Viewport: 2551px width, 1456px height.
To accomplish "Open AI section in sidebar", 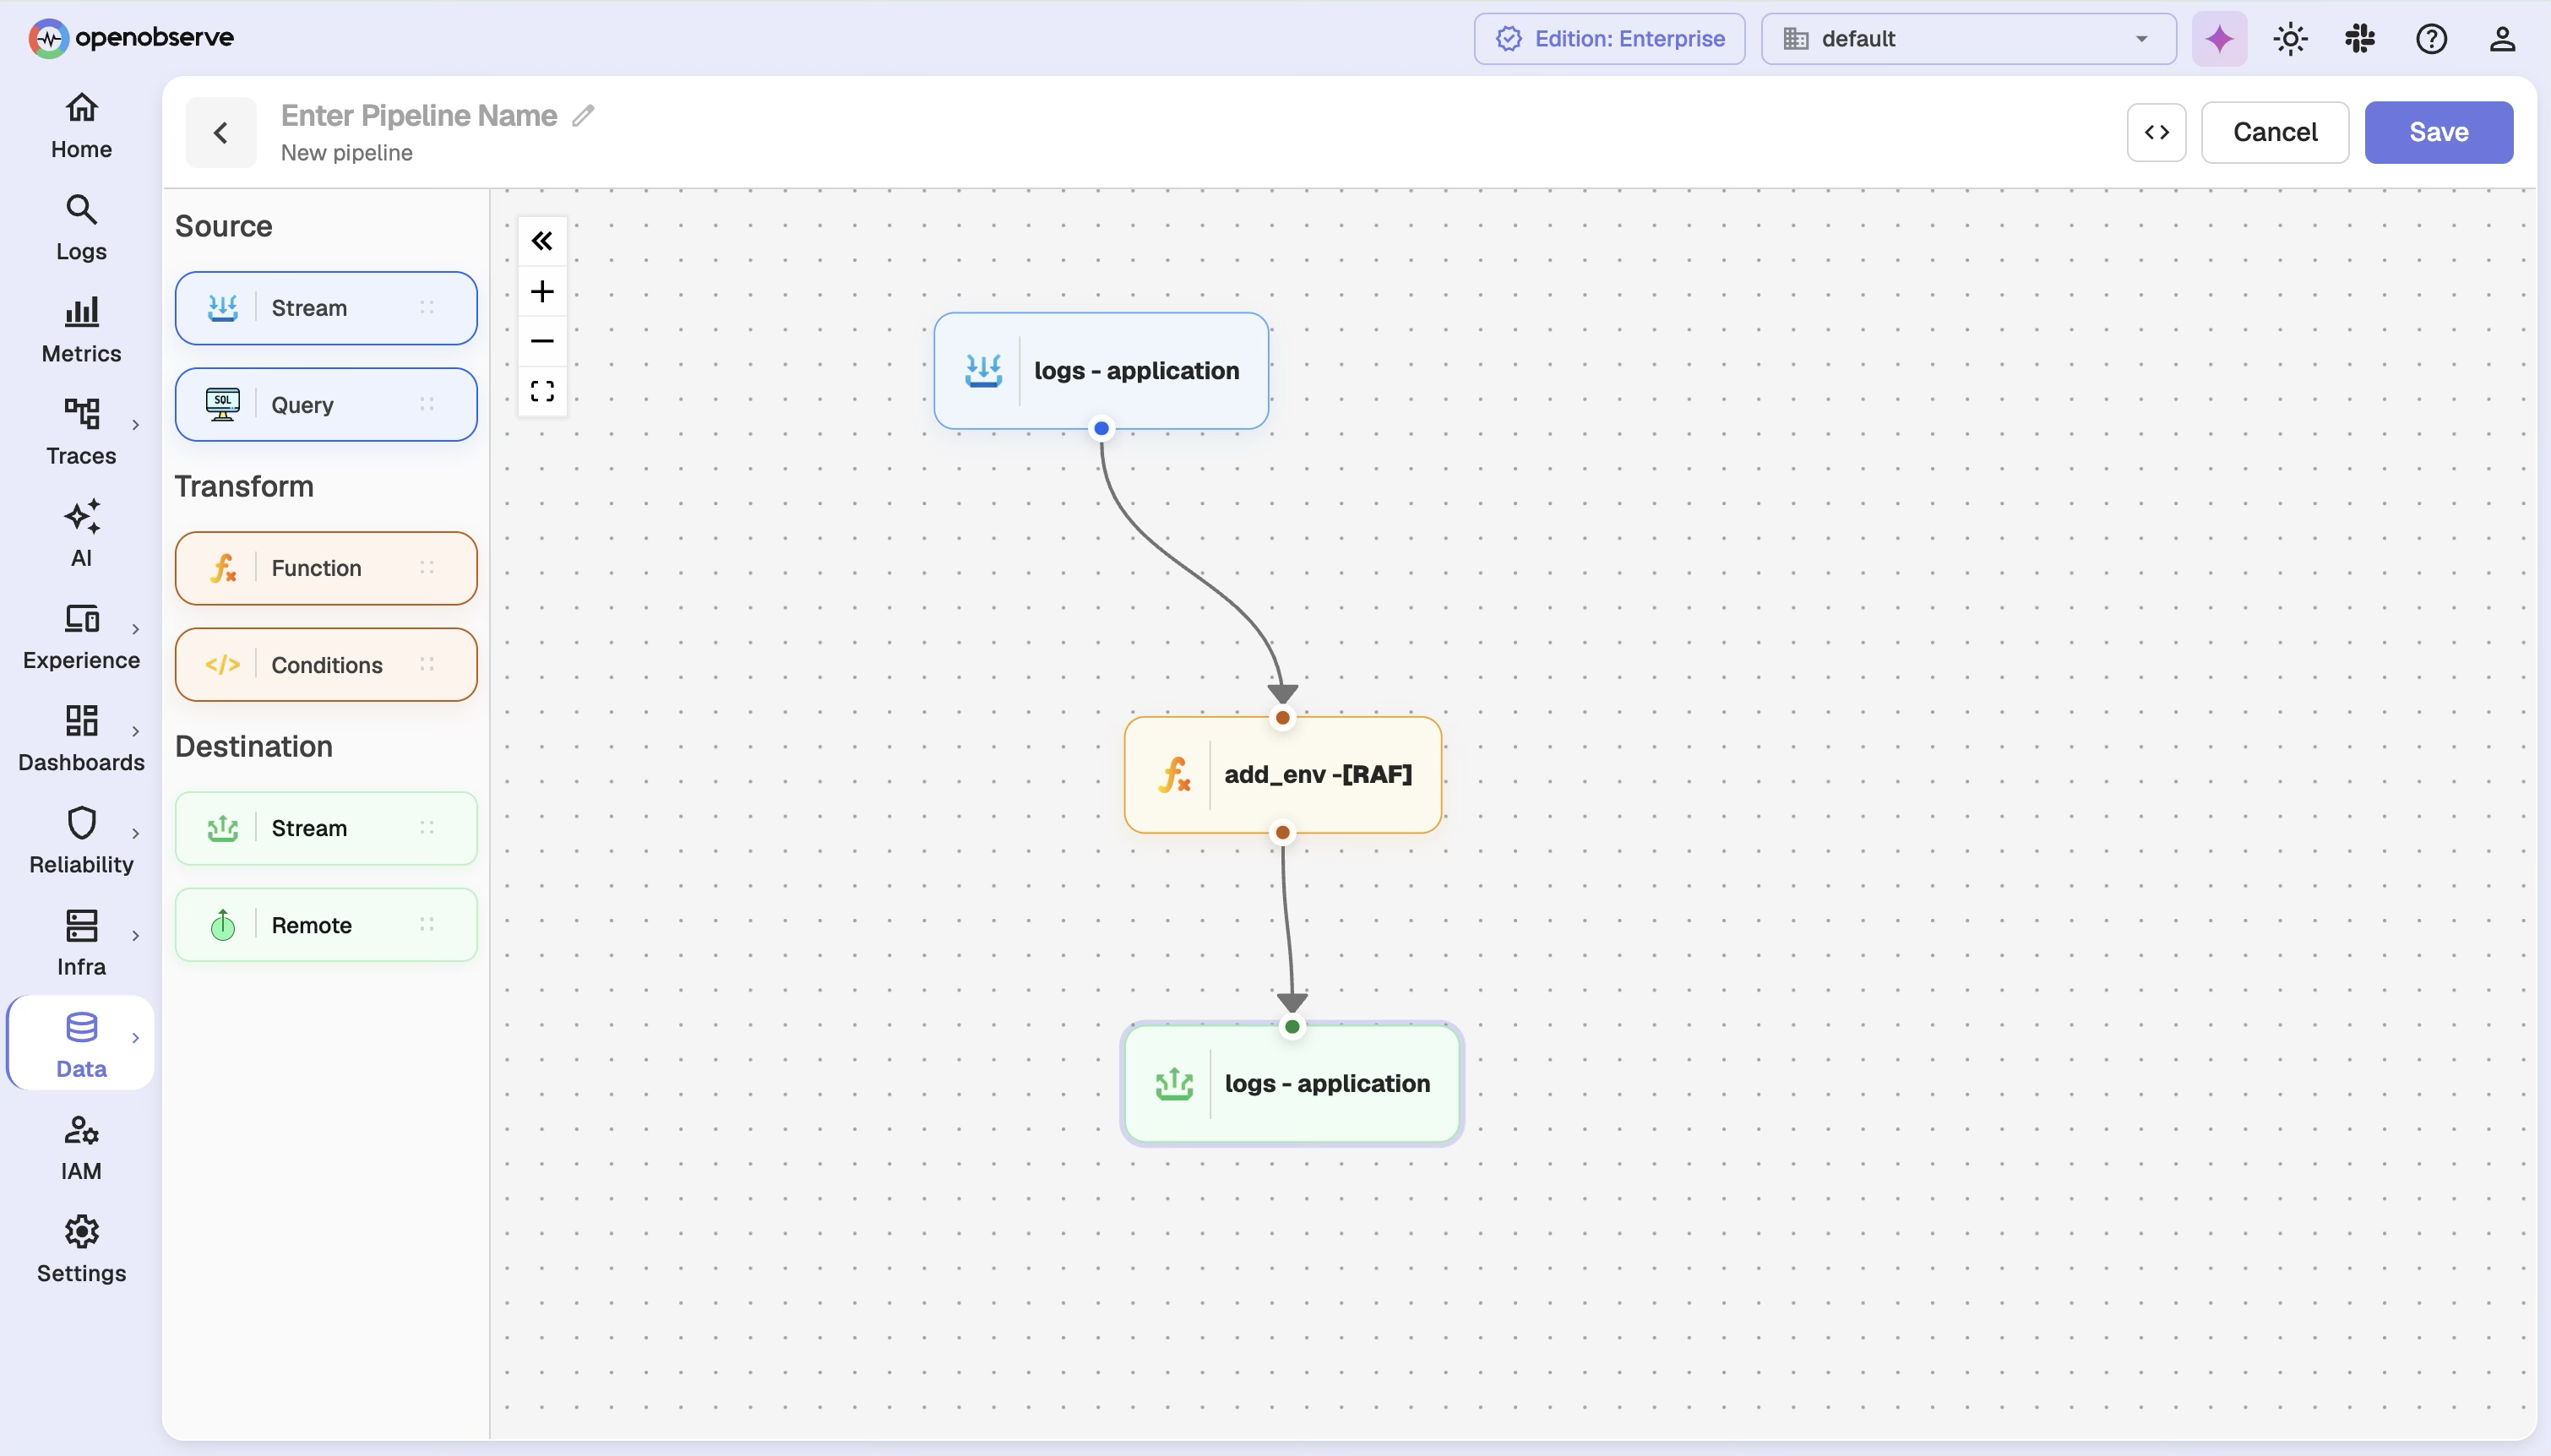I will click(81, 534).
